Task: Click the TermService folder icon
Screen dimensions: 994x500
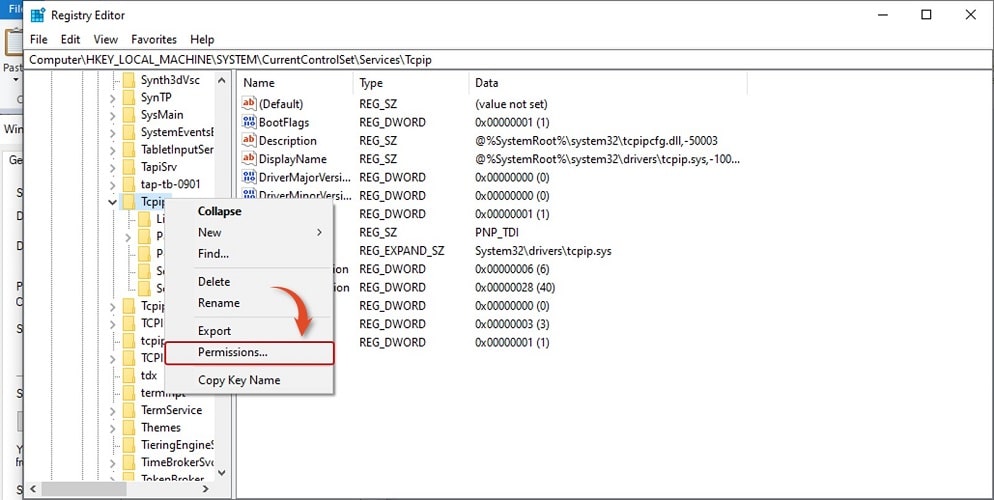Action: pos(129,410)
